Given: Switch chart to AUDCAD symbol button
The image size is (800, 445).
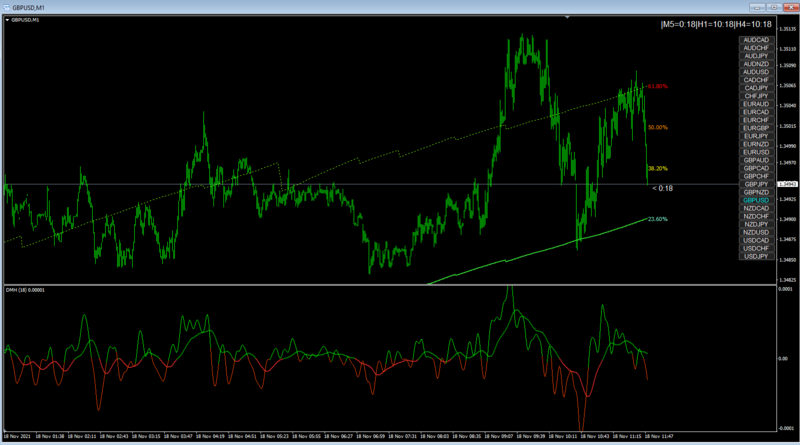Looking at the screenshot, I should point(756,40).
